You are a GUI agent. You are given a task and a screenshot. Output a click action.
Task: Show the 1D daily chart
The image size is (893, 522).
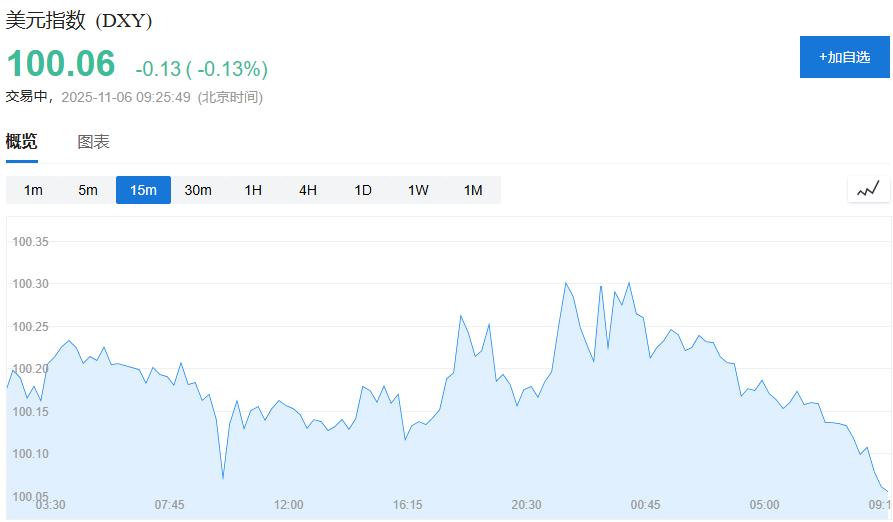coord(363,190)
